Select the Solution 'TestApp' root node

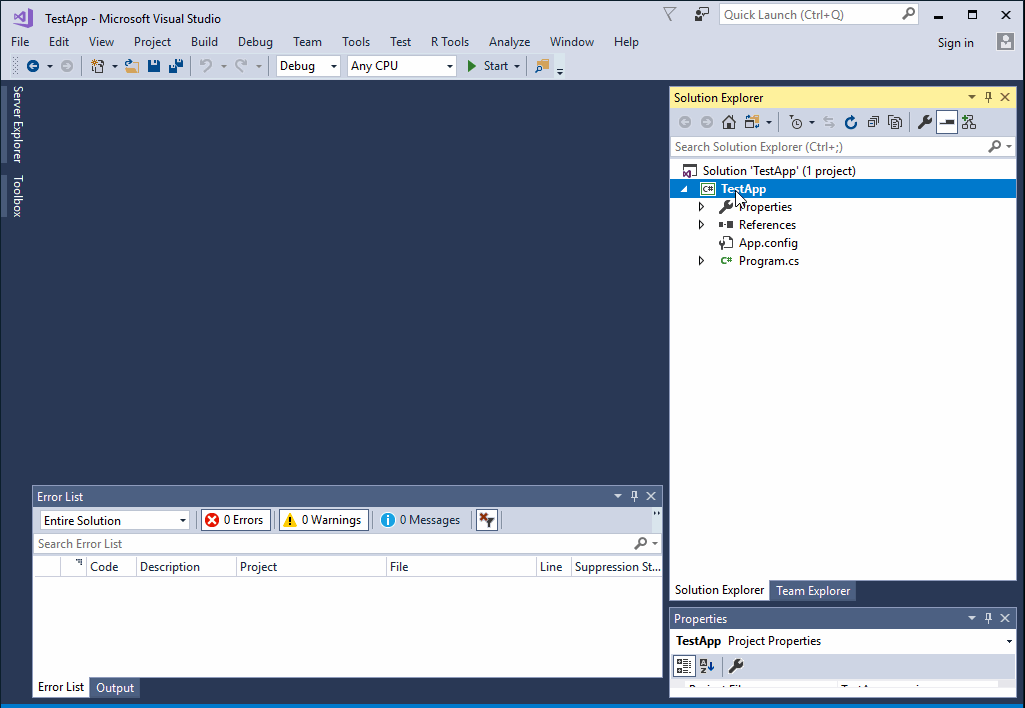[779, 171]
